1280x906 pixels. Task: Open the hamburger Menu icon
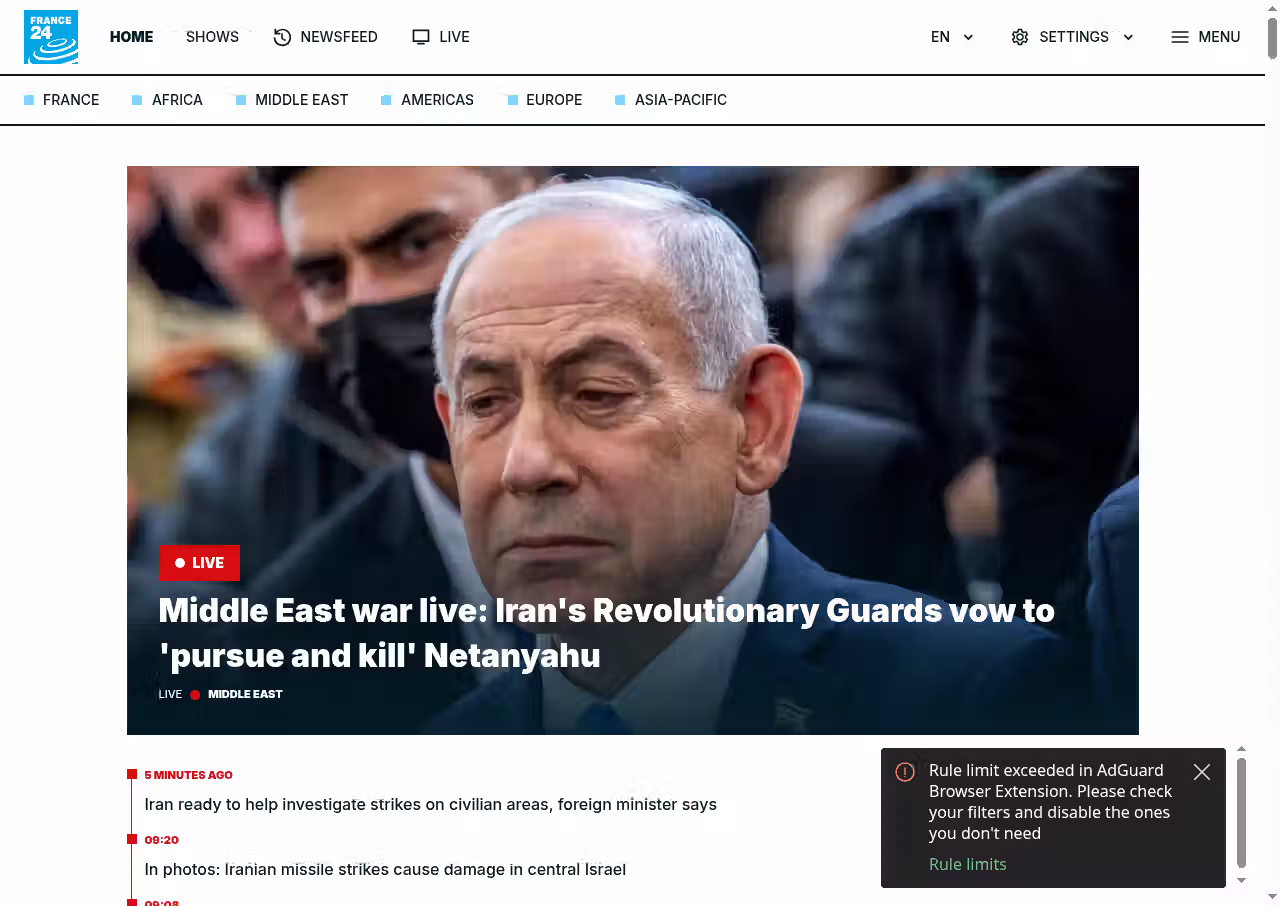click(x=1180, y=37)
